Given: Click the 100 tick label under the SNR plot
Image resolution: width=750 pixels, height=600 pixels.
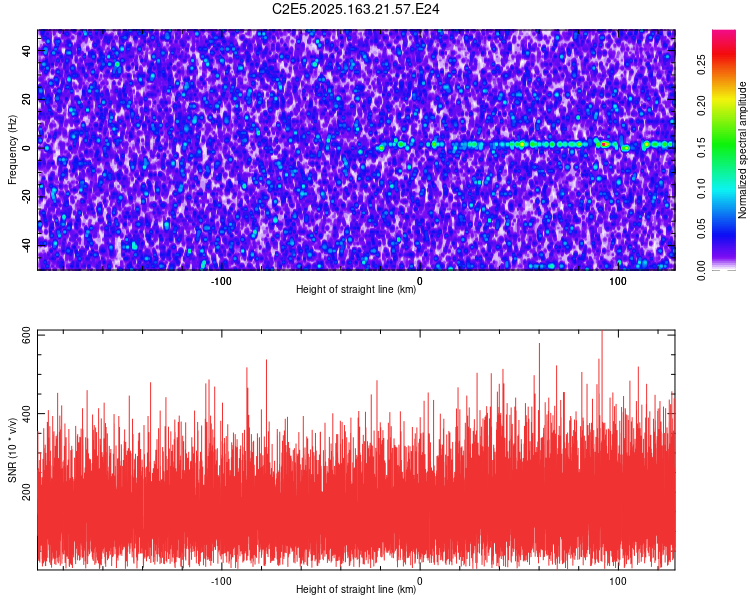Looking at the screenshot, I should (618, 581).
